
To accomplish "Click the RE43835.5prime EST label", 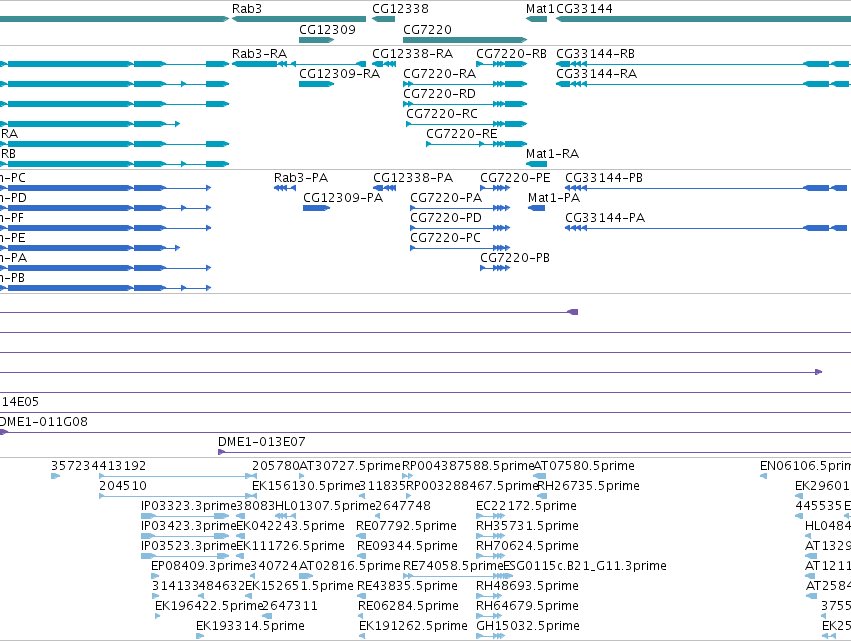I will point(408,586).
